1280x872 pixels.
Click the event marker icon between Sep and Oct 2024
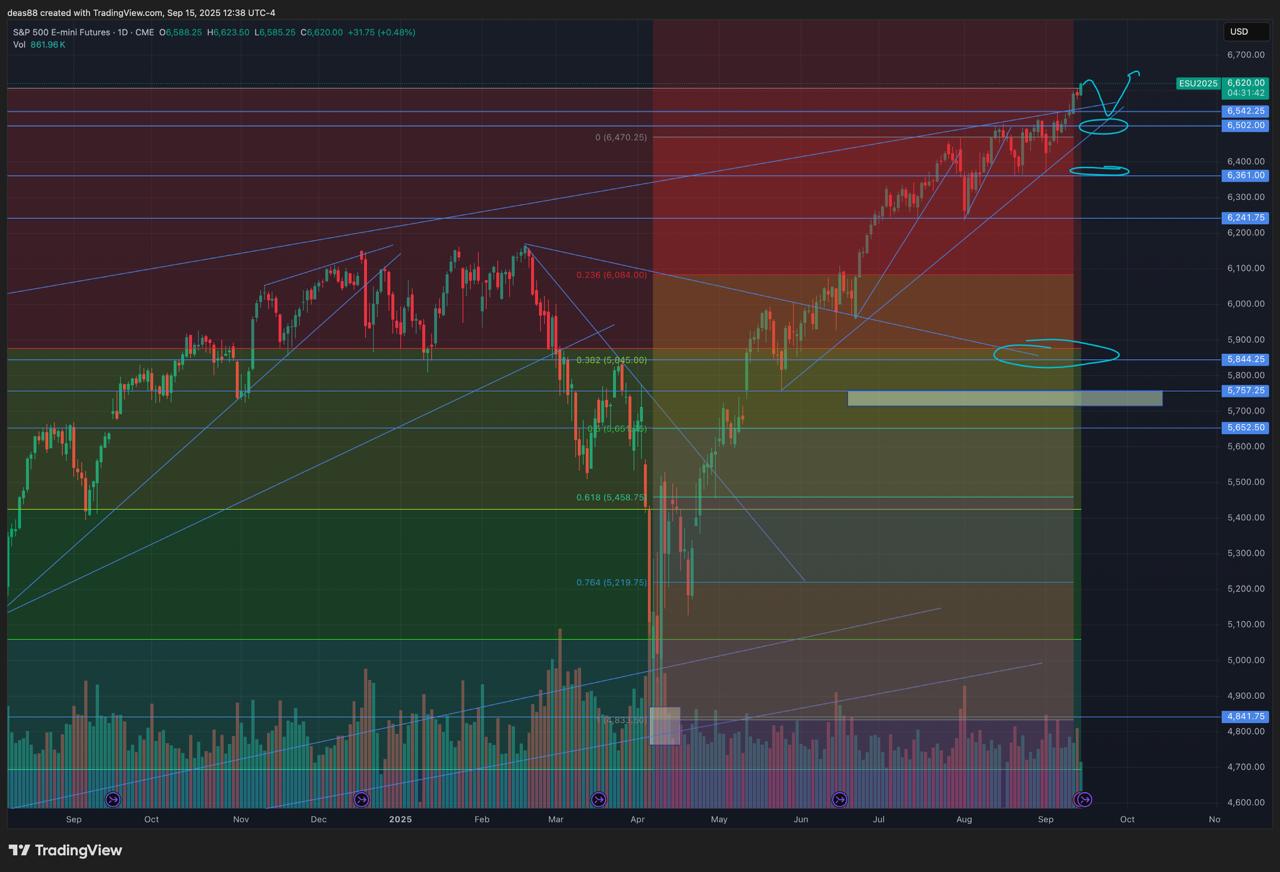[x=112, y=799]
